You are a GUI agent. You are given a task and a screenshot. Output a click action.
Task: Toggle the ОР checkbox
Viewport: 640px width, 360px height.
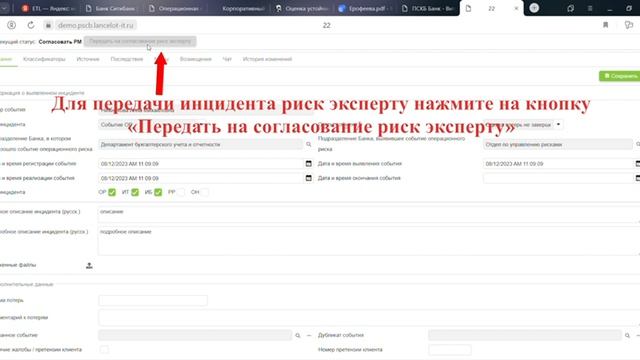point(112,192)
